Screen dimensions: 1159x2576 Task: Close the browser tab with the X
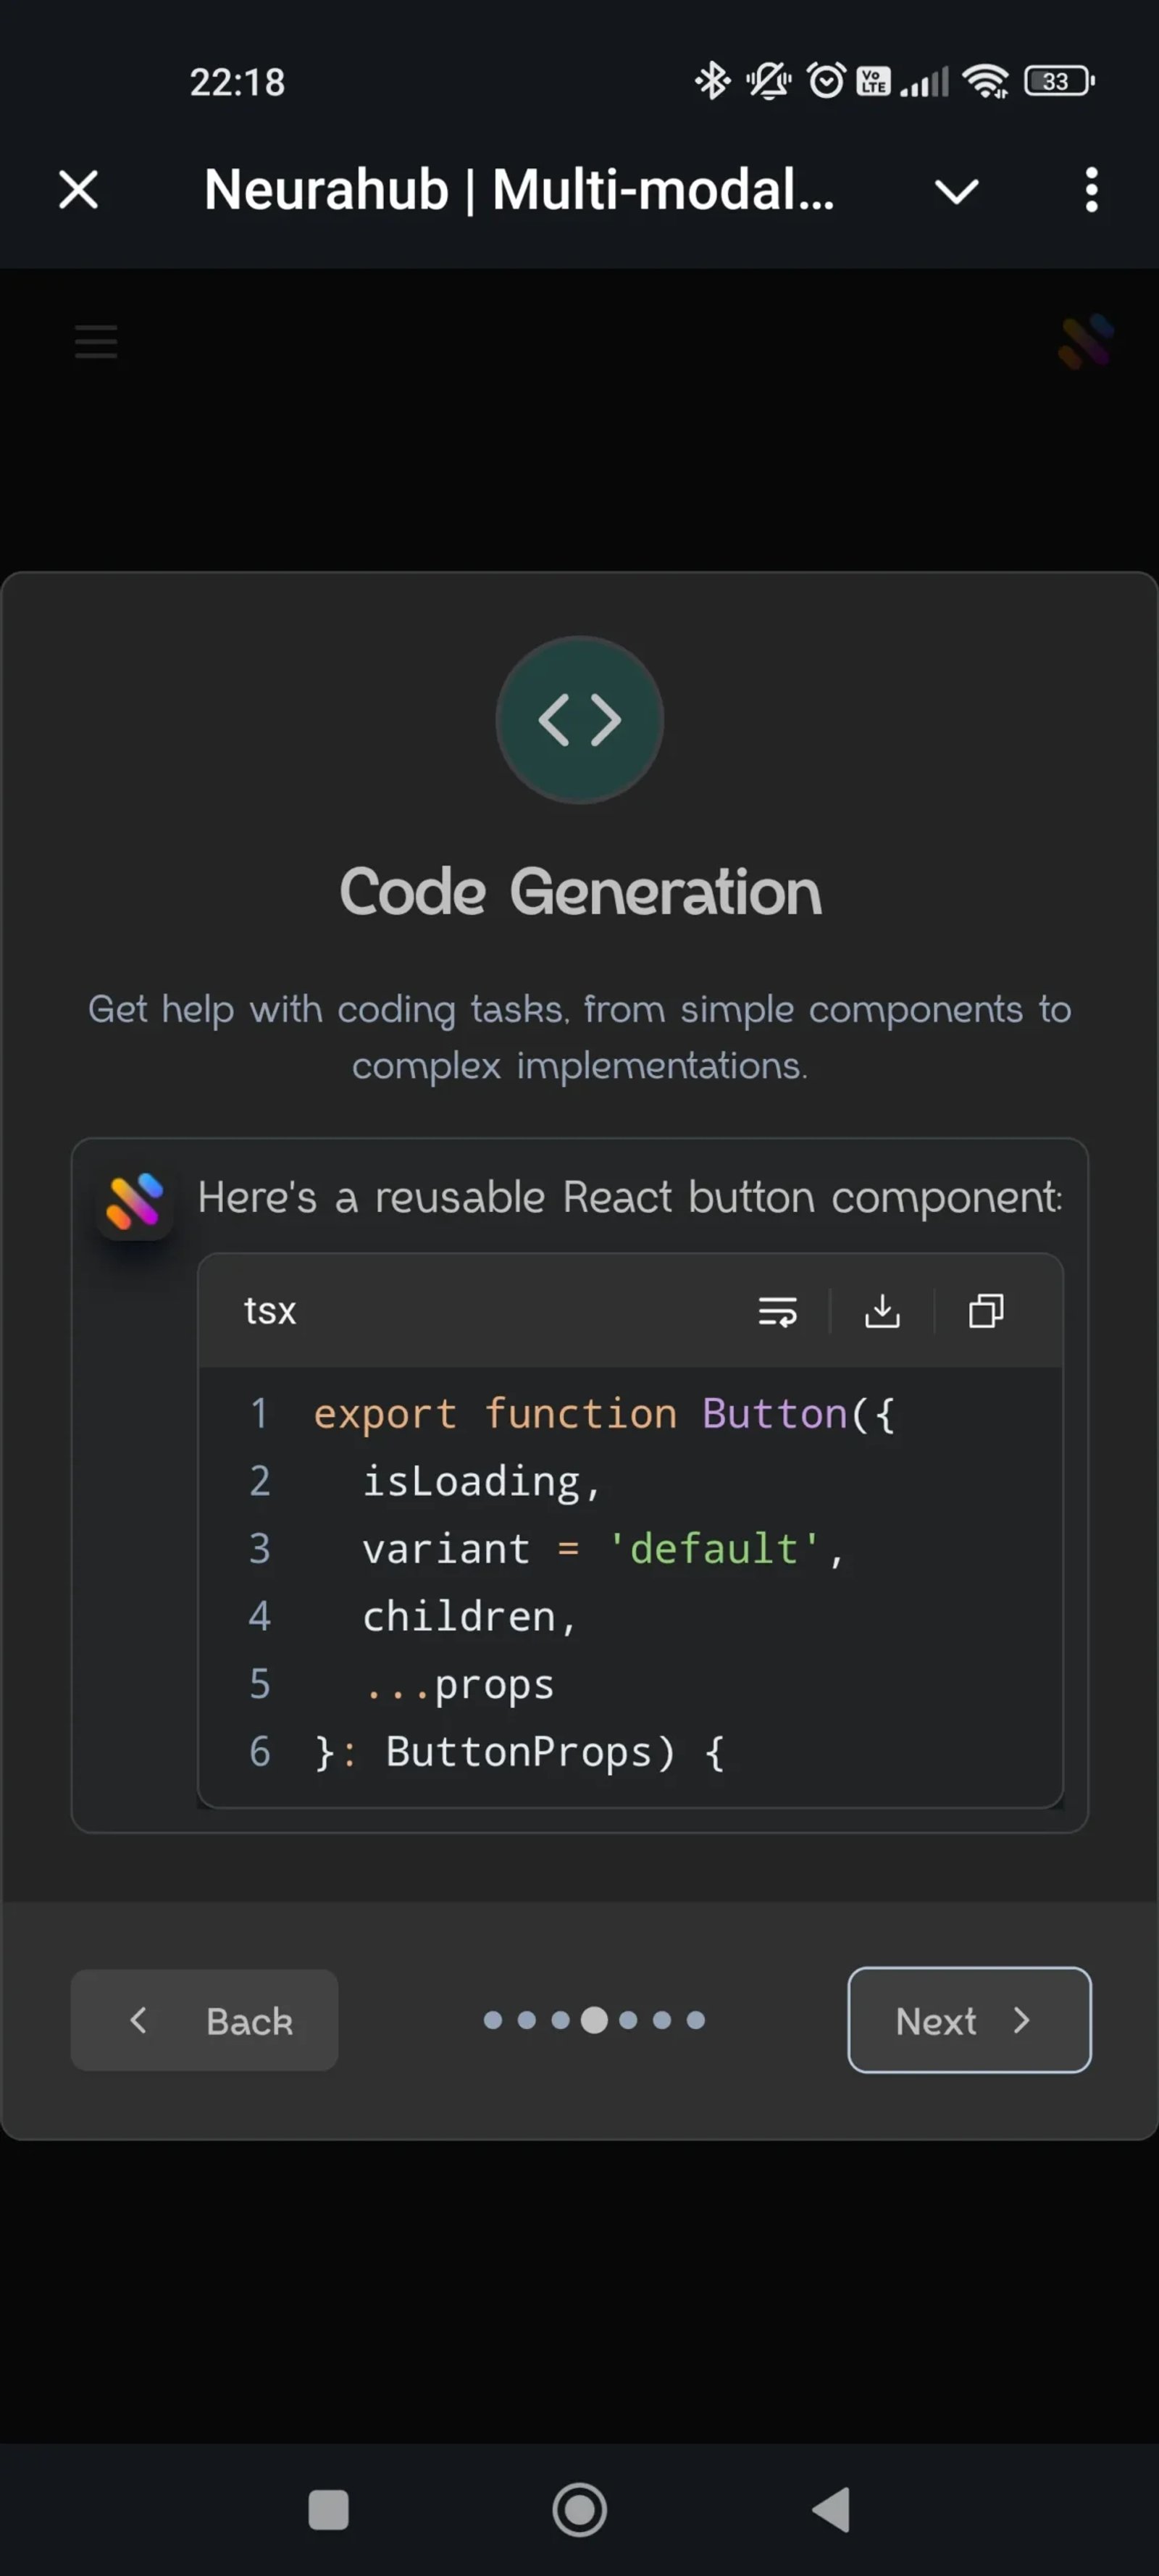78,190
